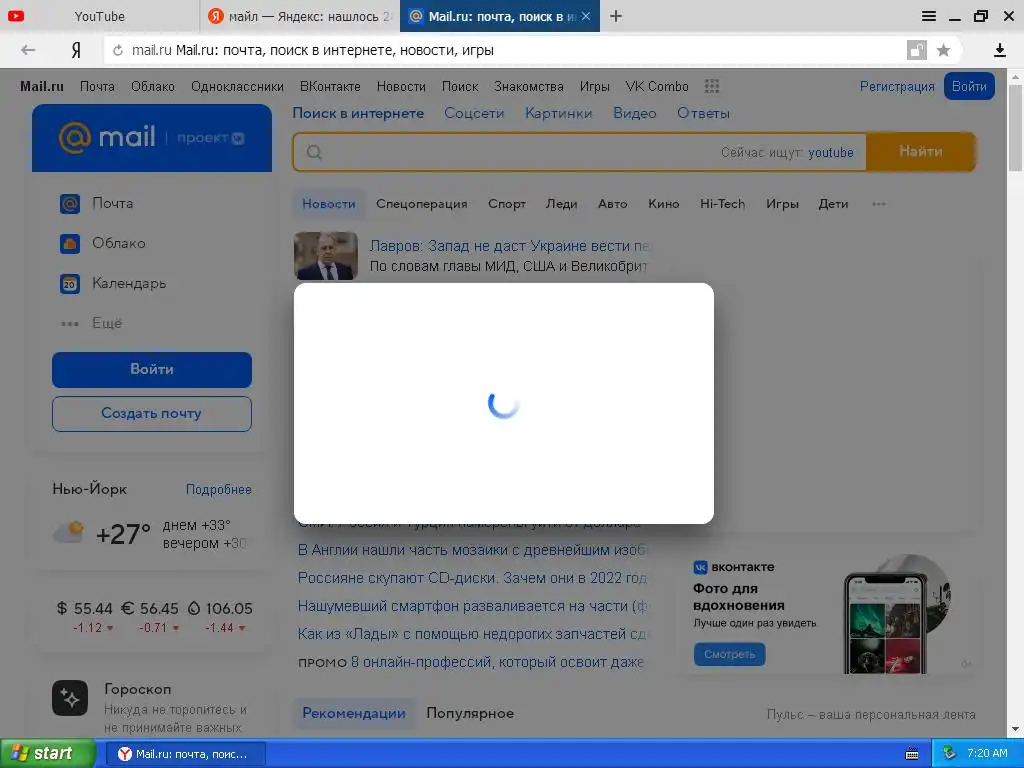1024x768 pixels.
Task: Open the Windows start menu
Action: click(x=47, y=754)
